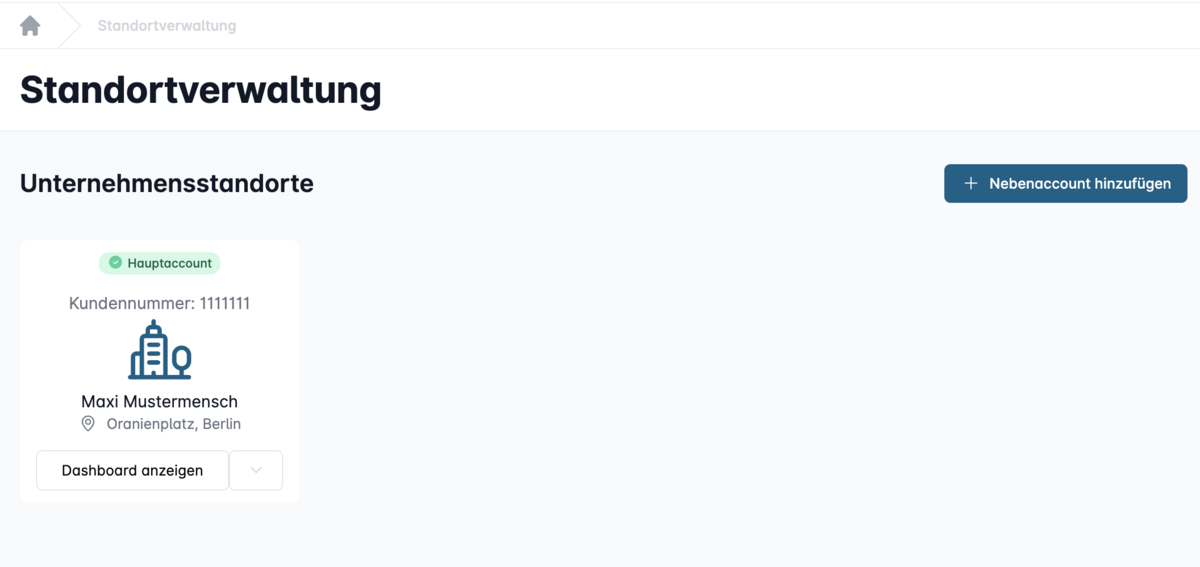Screen dimensions: 1200x567
Task: Click the location pin icon
Action: tap(88, 424)
